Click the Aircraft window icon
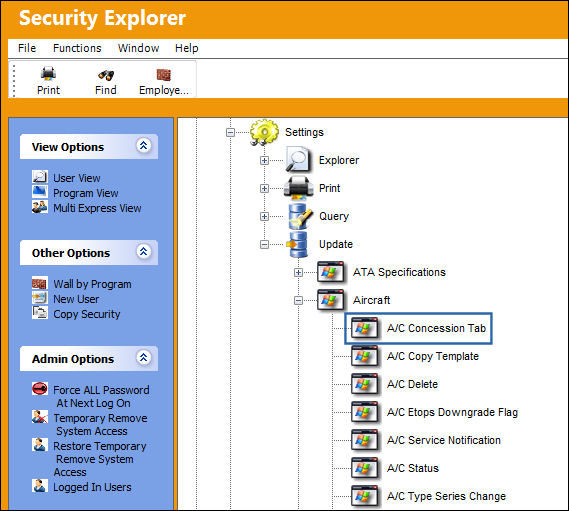 [x=331, y=300]
